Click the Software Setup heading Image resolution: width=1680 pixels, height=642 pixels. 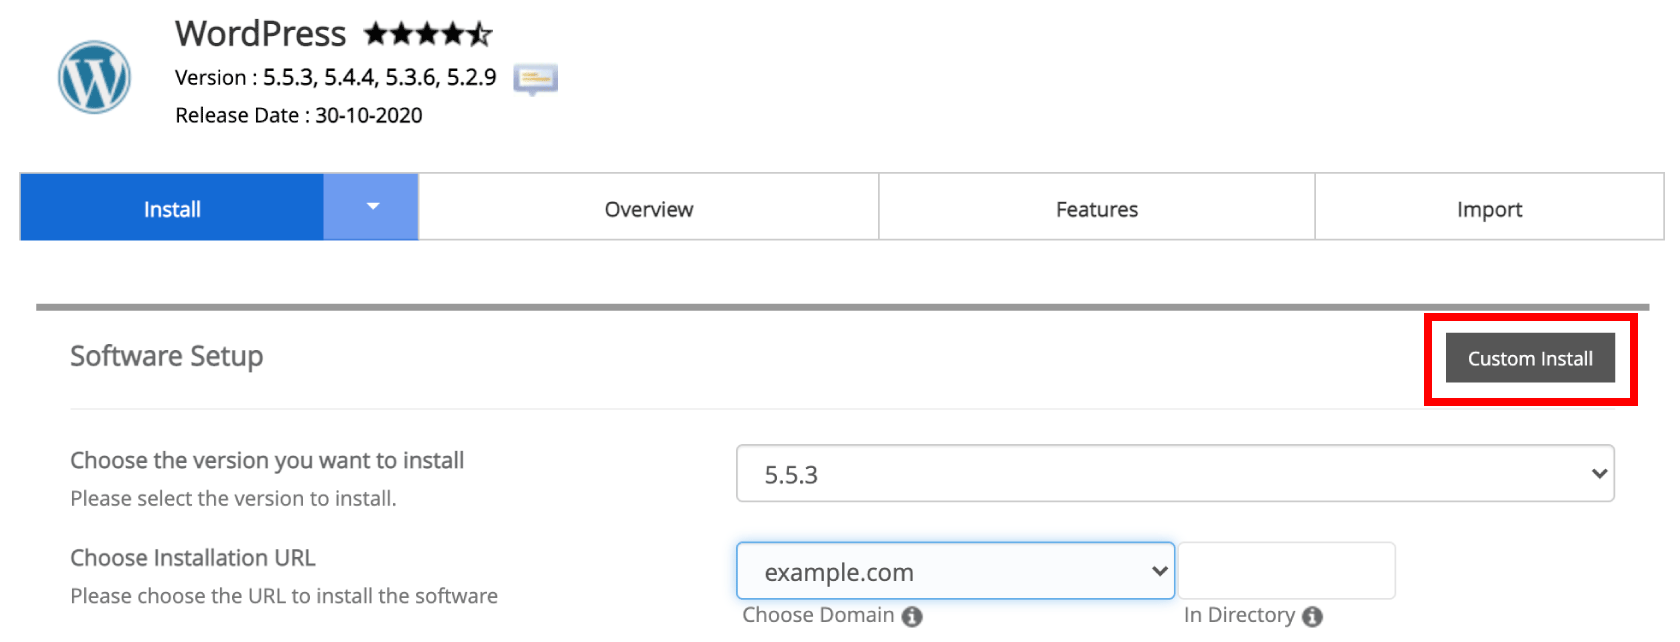167,356
